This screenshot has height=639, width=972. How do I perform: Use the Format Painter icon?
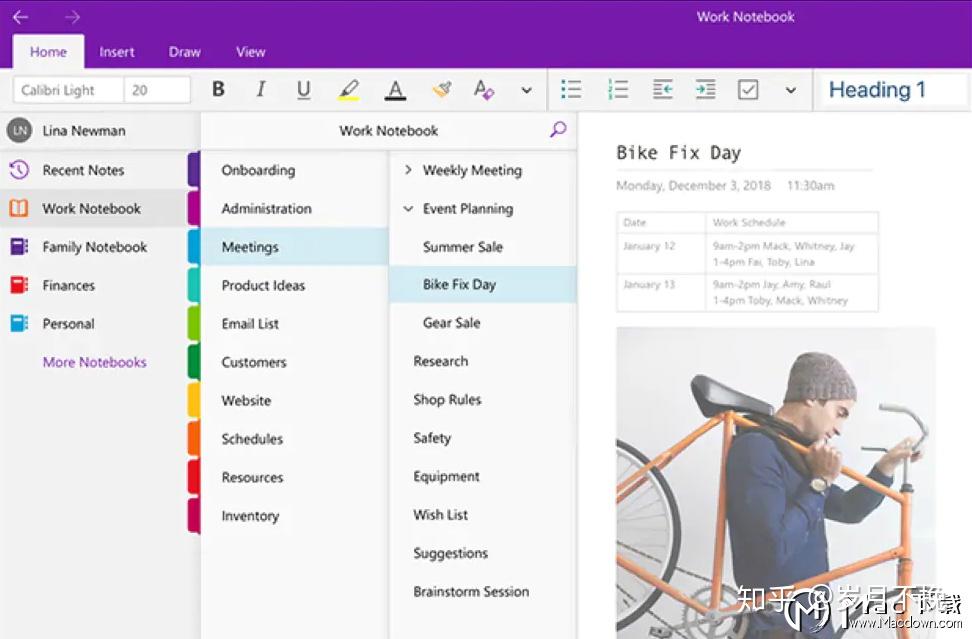[x=441, y=89]
